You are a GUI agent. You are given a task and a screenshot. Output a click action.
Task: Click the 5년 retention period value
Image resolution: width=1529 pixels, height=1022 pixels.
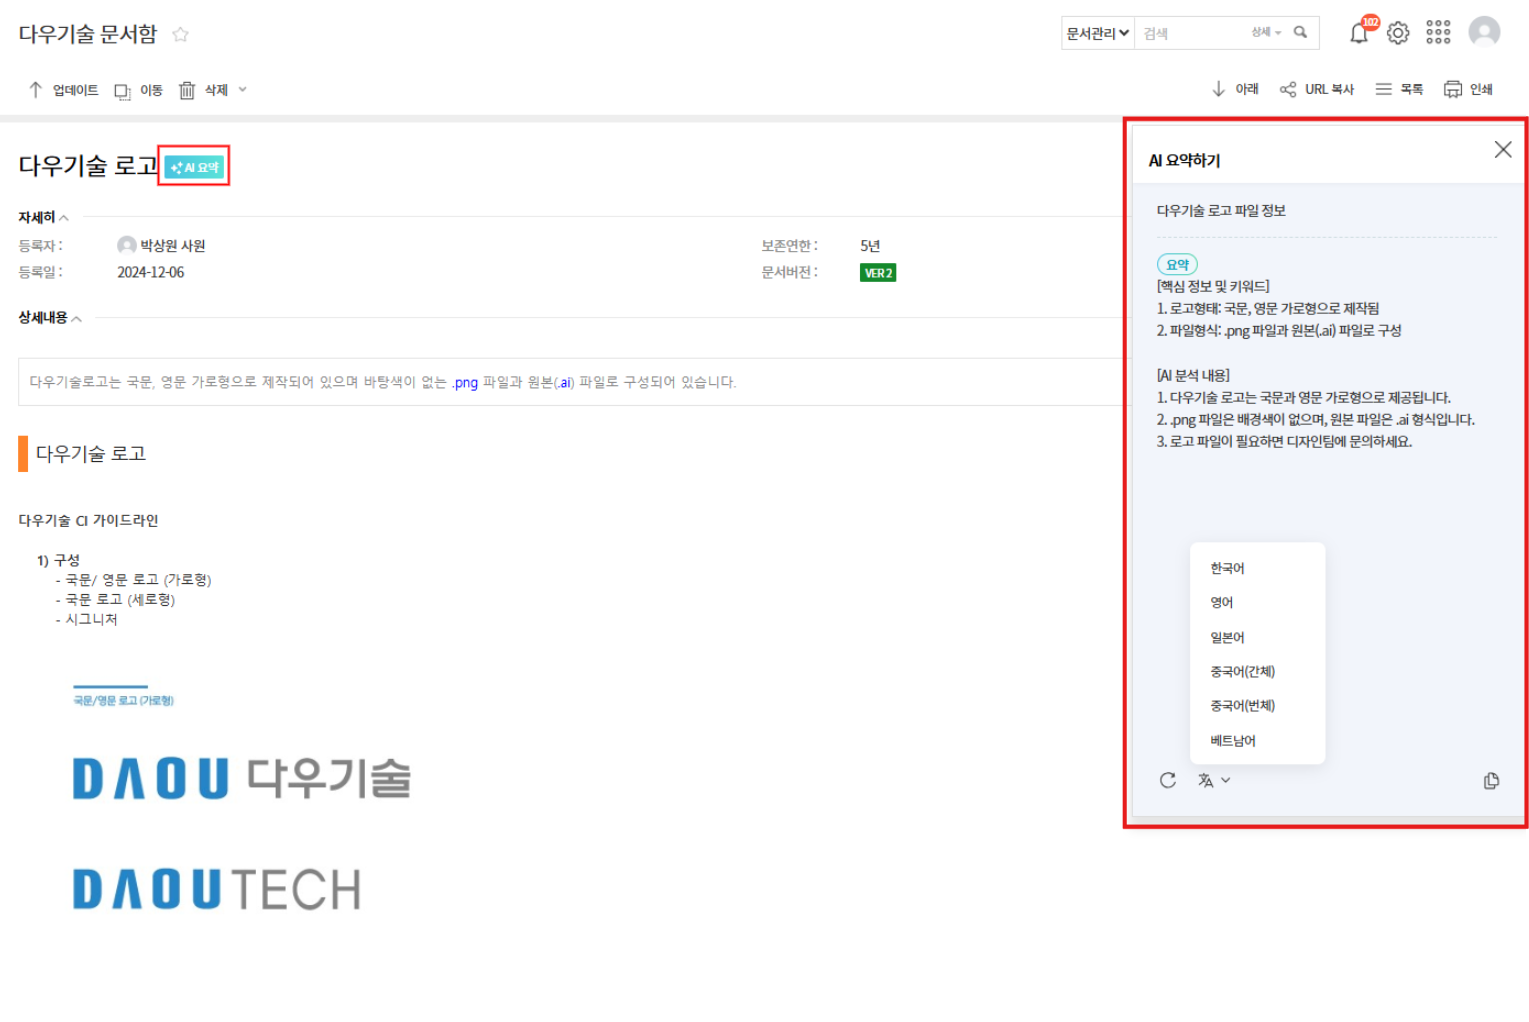tap(870, 245)
